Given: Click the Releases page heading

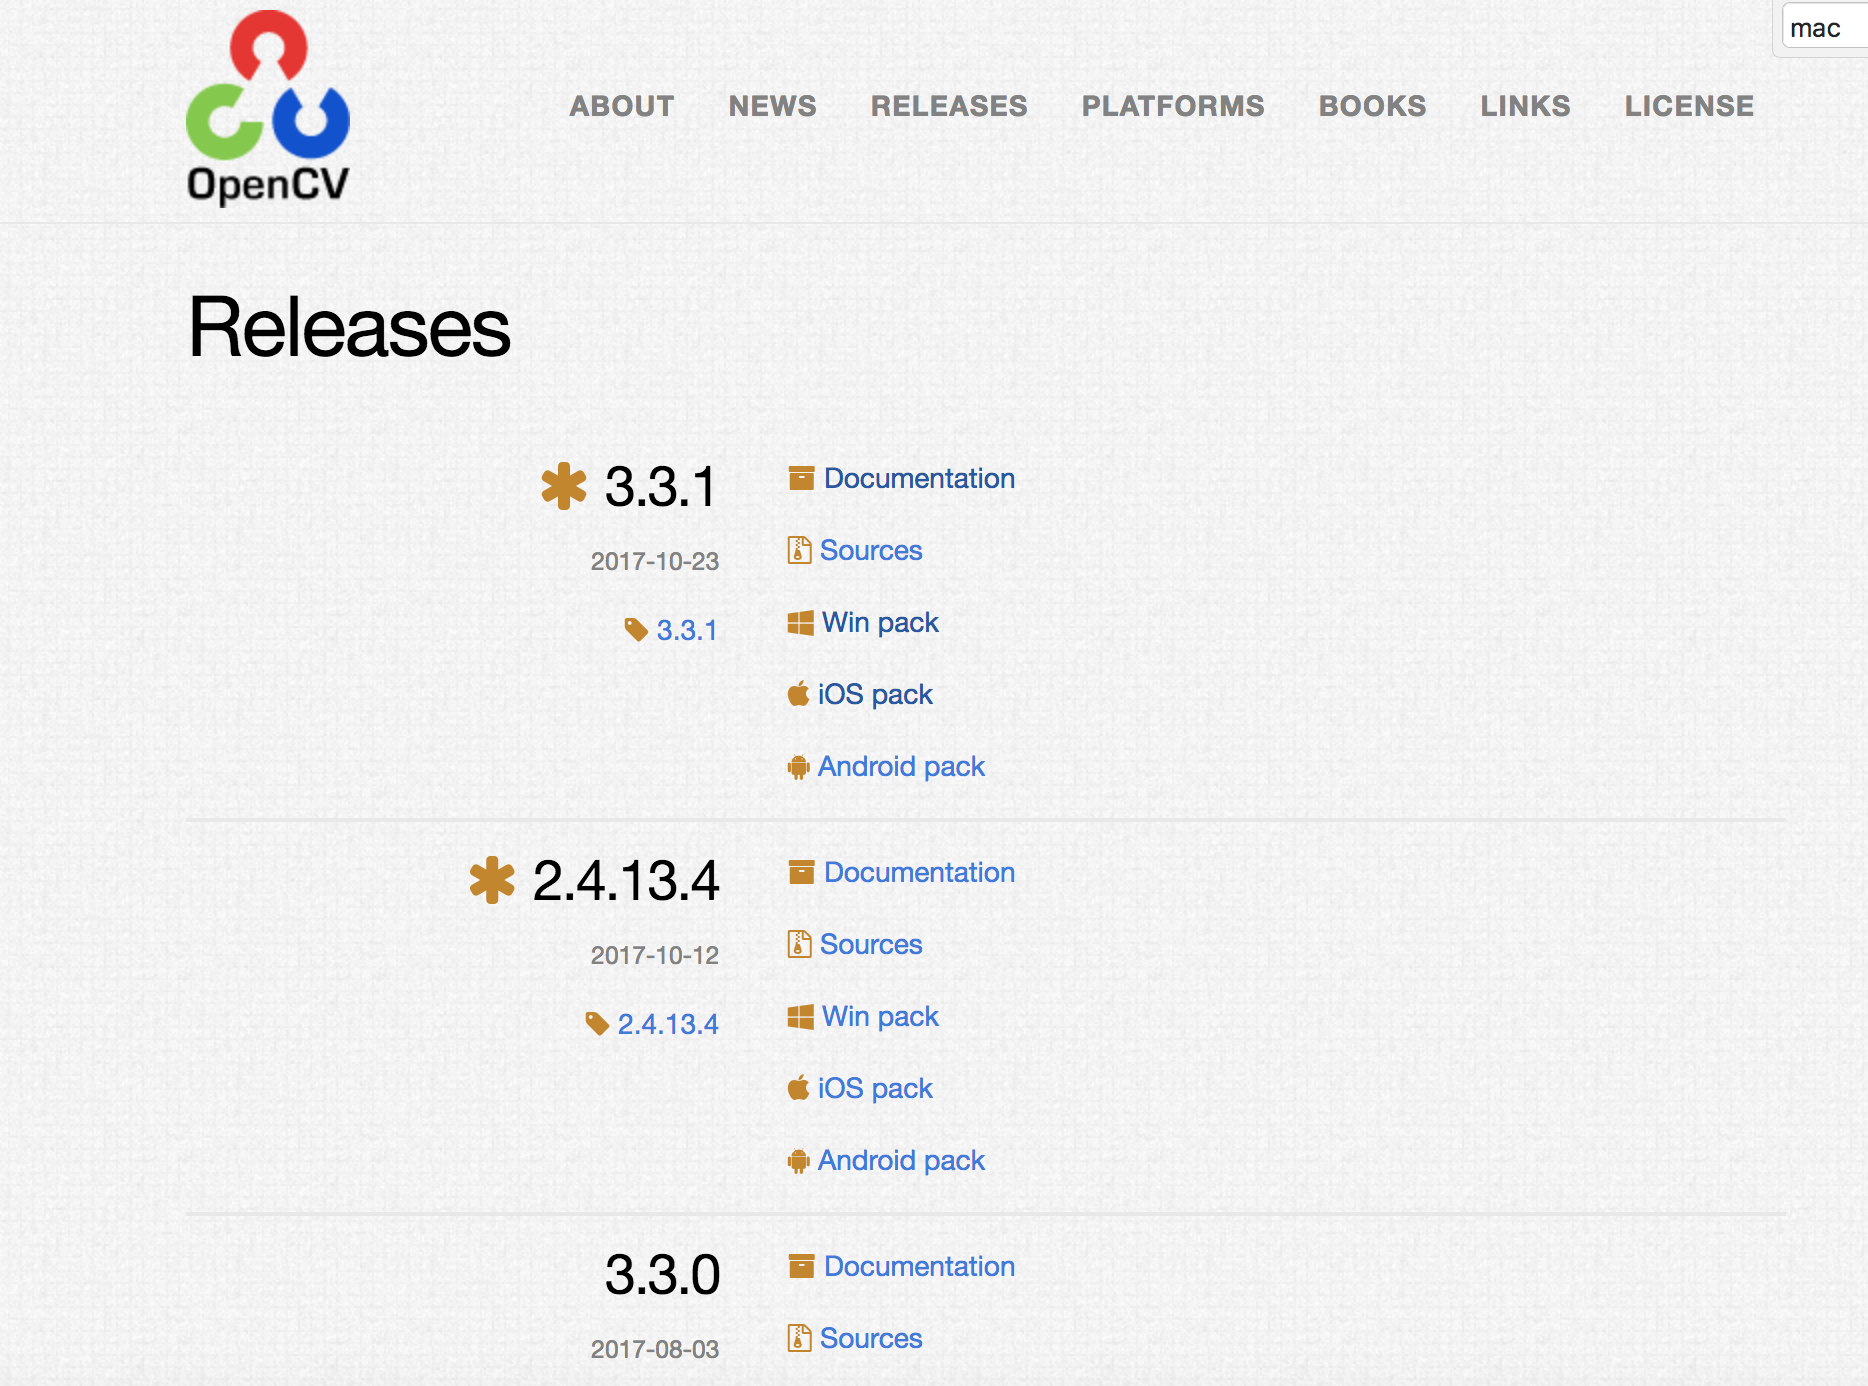Looking at the screenshot, I should click(350, 327).
